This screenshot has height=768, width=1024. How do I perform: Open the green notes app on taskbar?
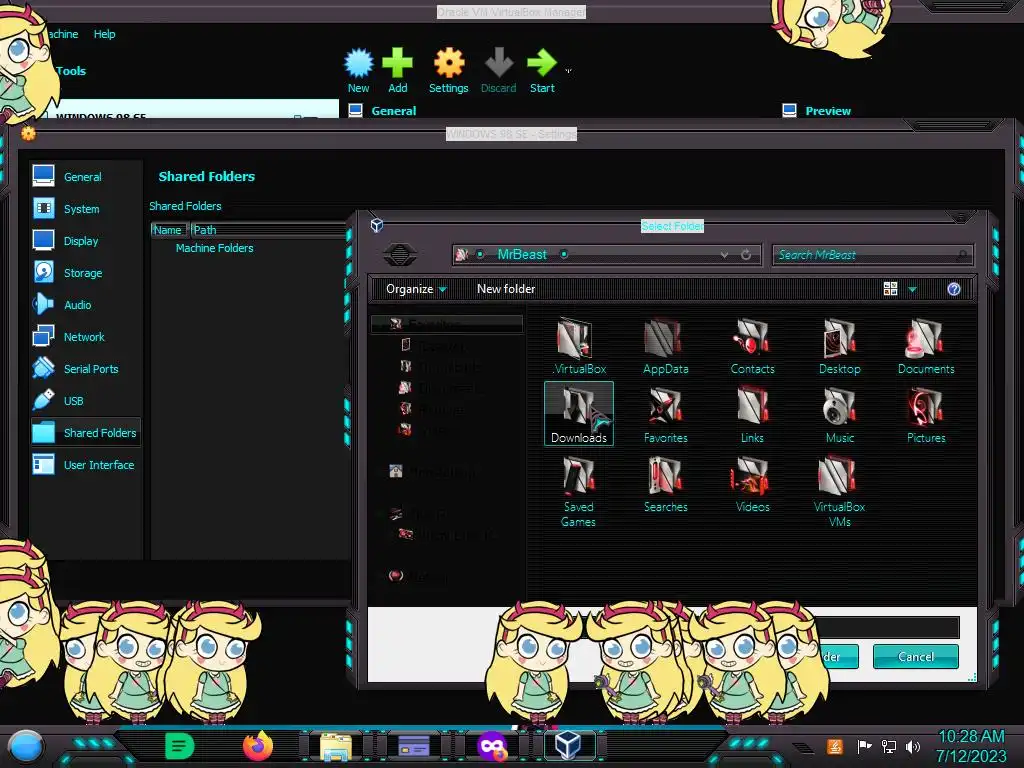[x=179, y=746]
